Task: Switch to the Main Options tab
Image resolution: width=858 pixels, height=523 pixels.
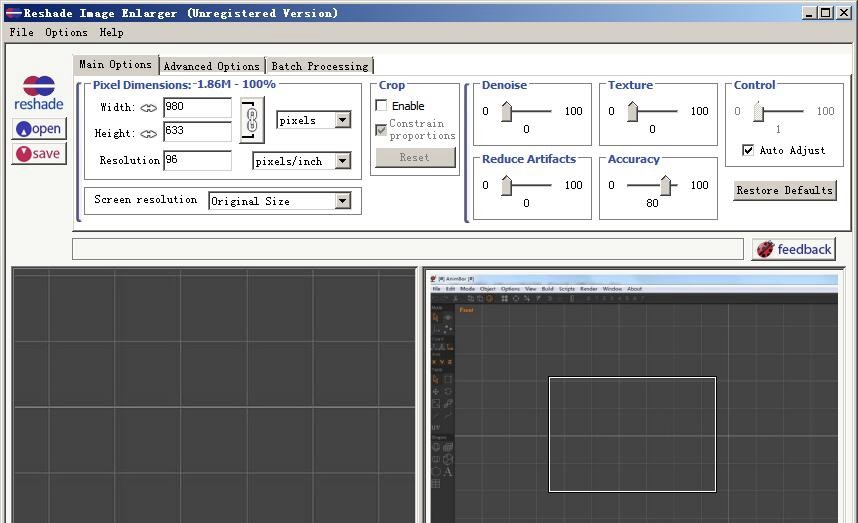Action: [115, 65]
